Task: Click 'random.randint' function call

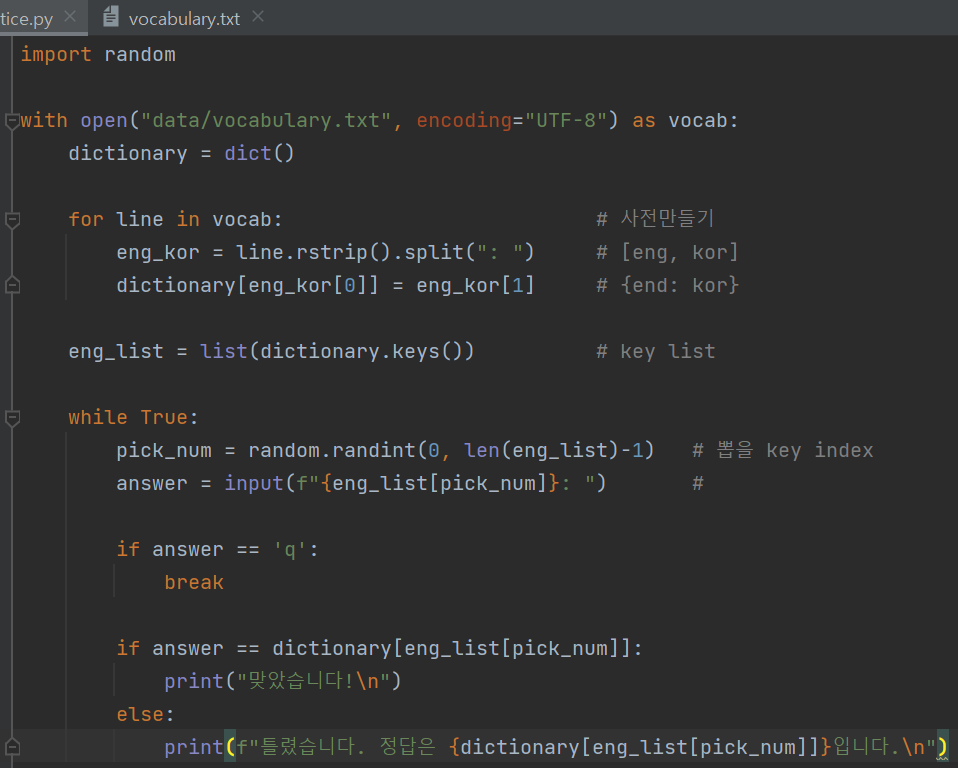Action: pyautogui.click(x=332, y=450)
